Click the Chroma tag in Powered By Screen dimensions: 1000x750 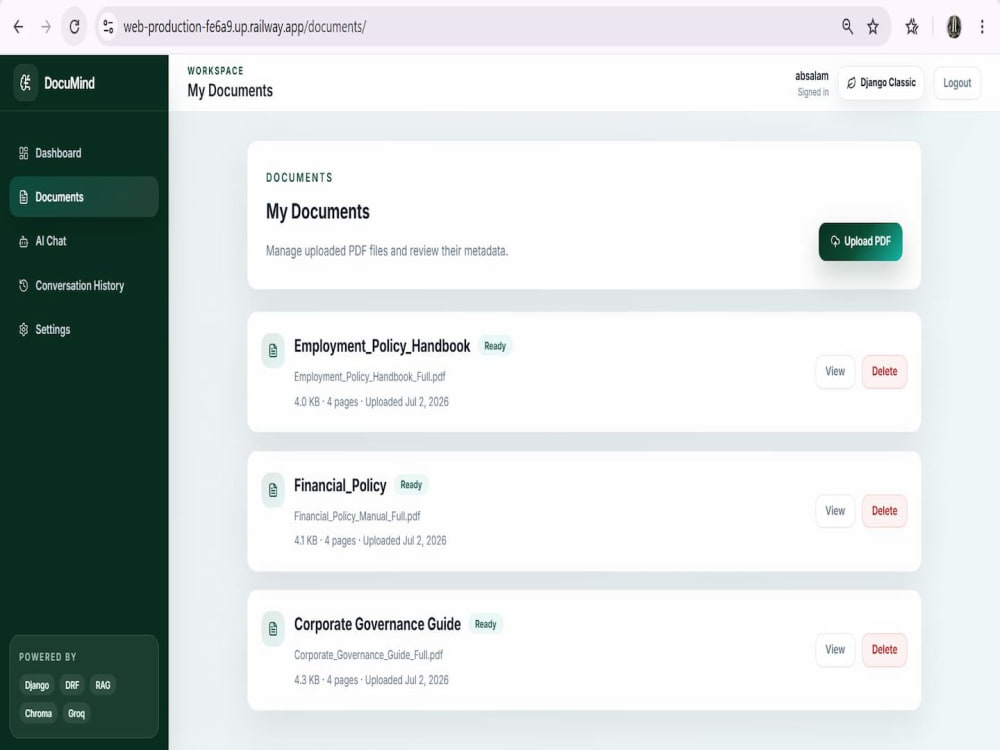38,714
